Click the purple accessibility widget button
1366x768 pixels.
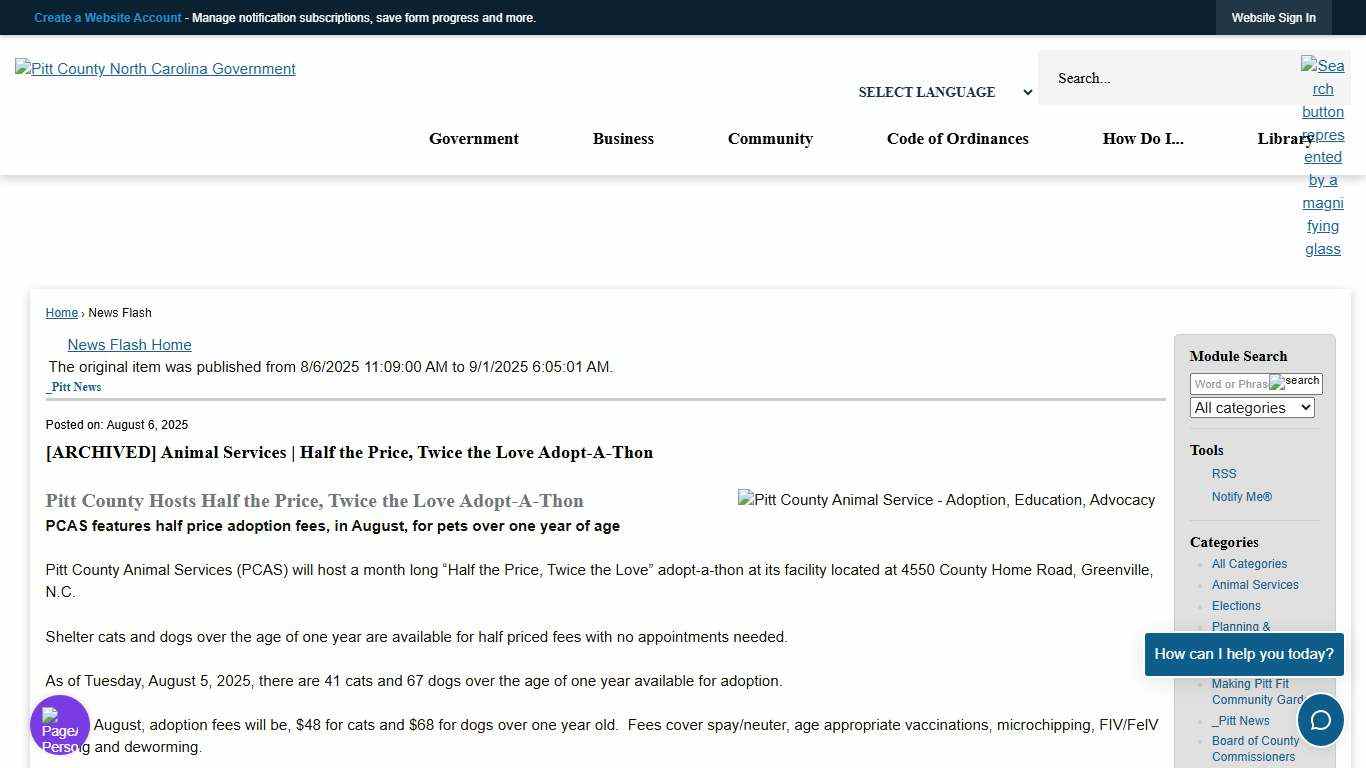pyautogui.click(x=60, y=725)
